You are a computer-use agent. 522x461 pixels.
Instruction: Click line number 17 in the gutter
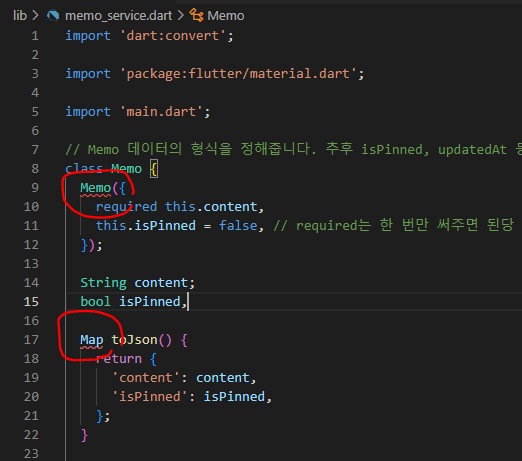[x=31, y=340]
